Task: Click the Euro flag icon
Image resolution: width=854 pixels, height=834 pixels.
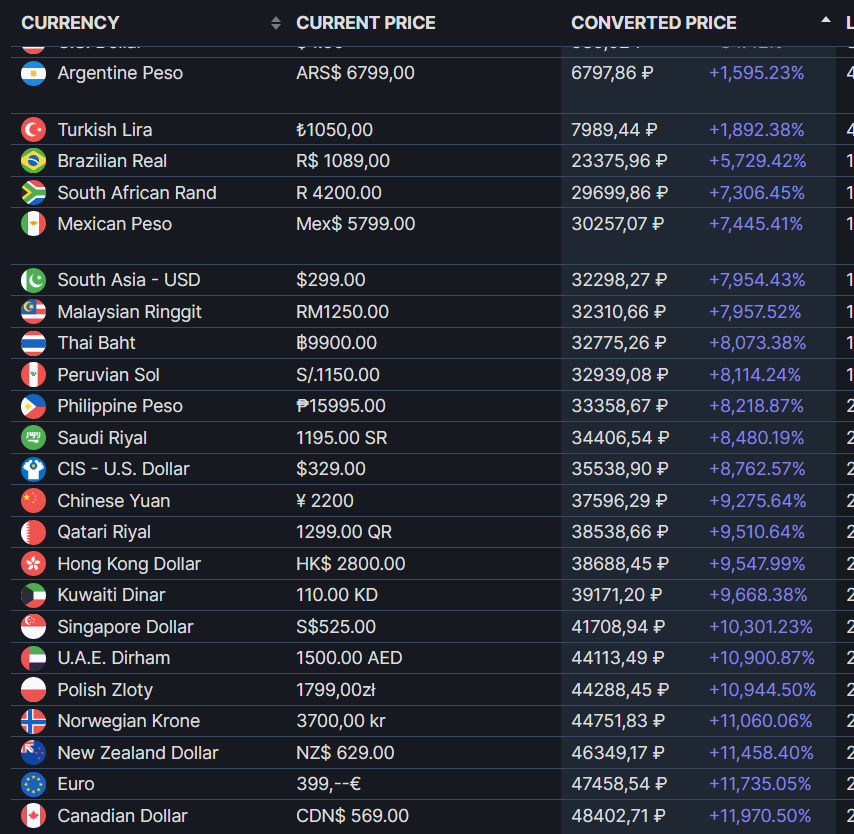Action: pos(34,784)
